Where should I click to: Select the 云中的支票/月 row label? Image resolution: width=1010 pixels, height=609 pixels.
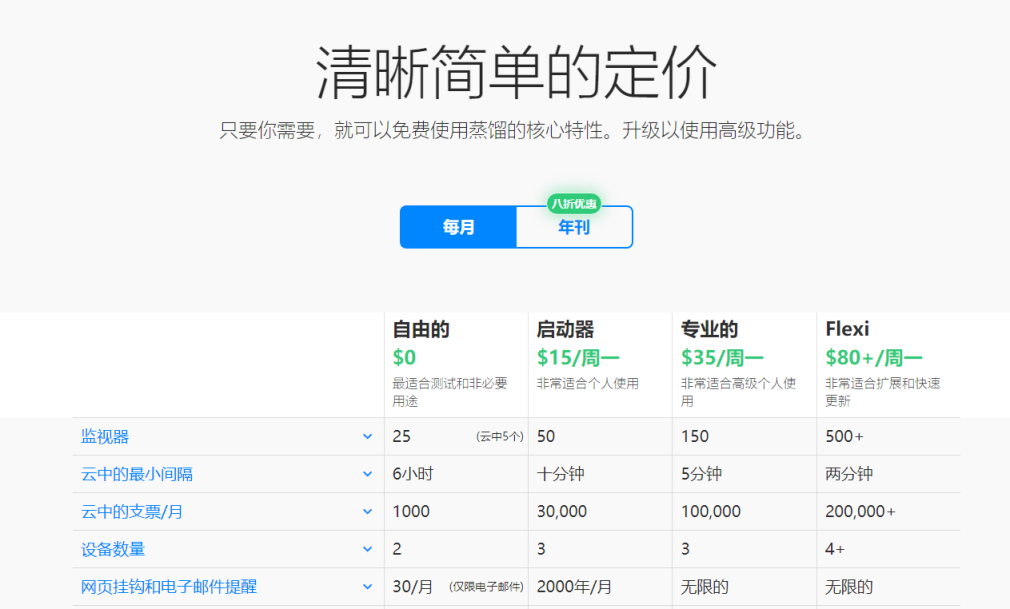click(132, 512)
